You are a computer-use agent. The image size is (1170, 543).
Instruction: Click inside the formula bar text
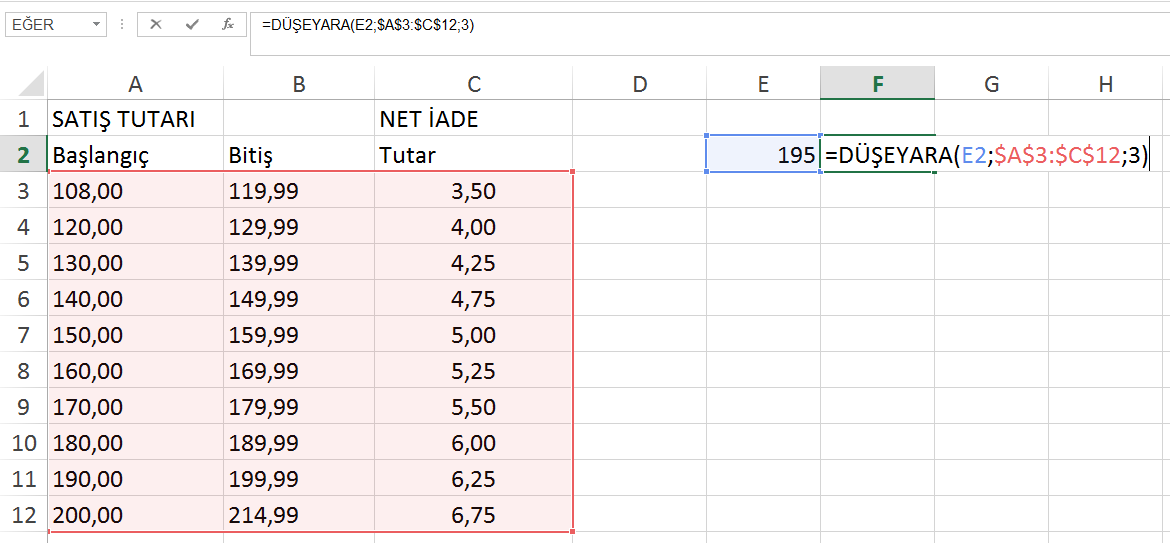click(x=700, y=25)
